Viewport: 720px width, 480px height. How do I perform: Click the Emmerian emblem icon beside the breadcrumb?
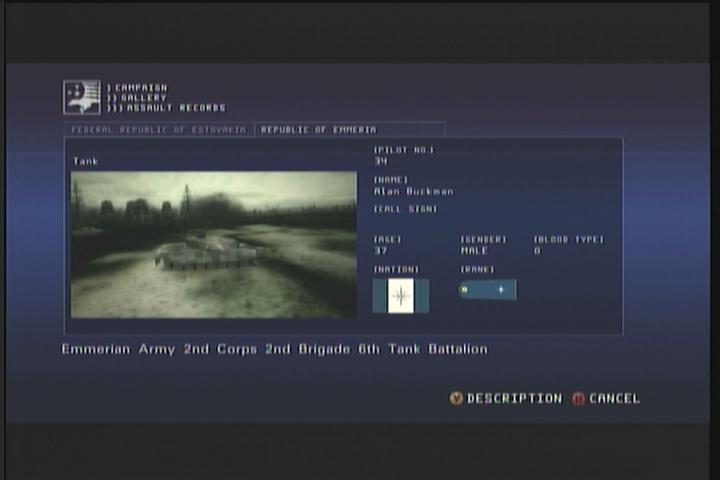point(82,97)
